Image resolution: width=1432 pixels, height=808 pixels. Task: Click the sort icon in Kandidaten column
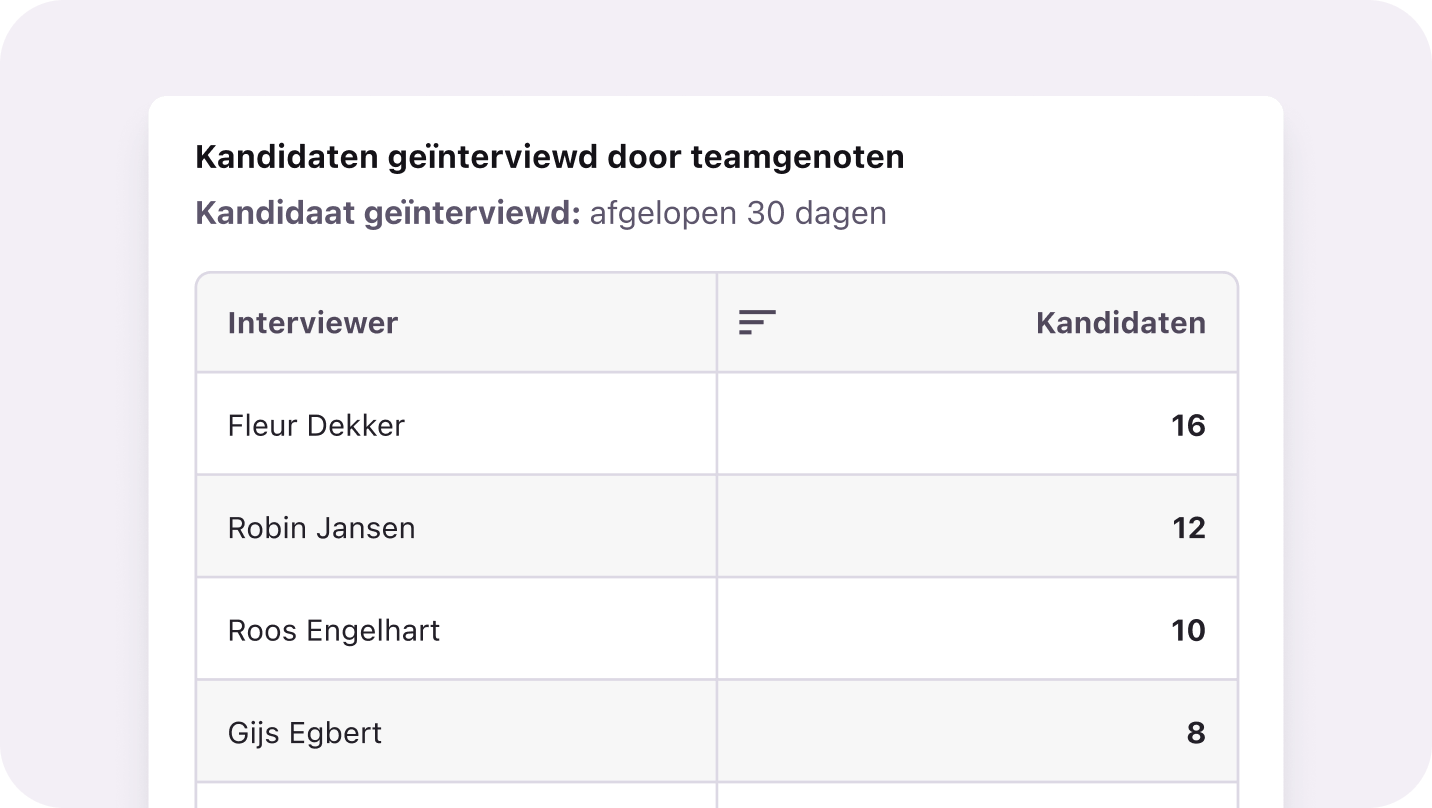(757, 322)
